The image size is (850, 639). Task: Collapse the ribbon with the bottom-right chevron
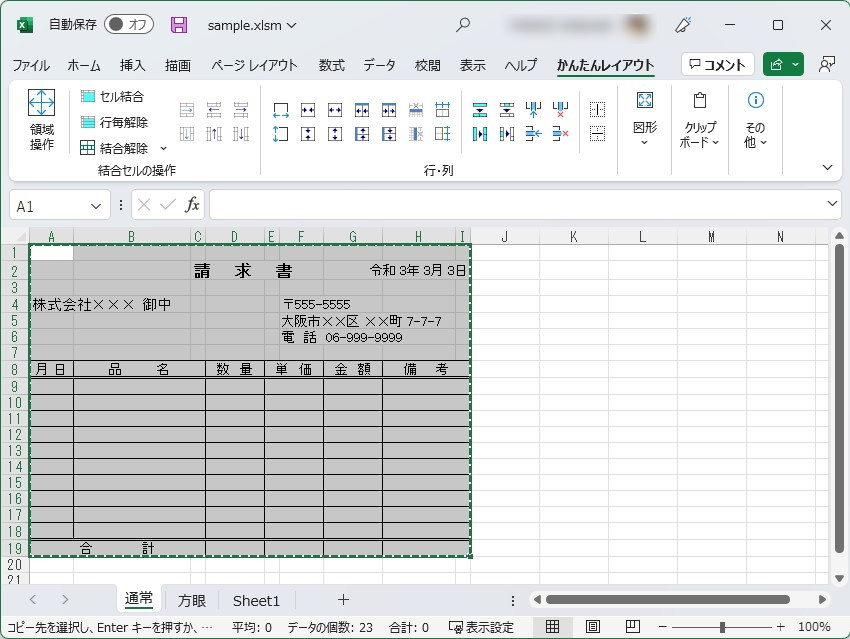[827, 168]
